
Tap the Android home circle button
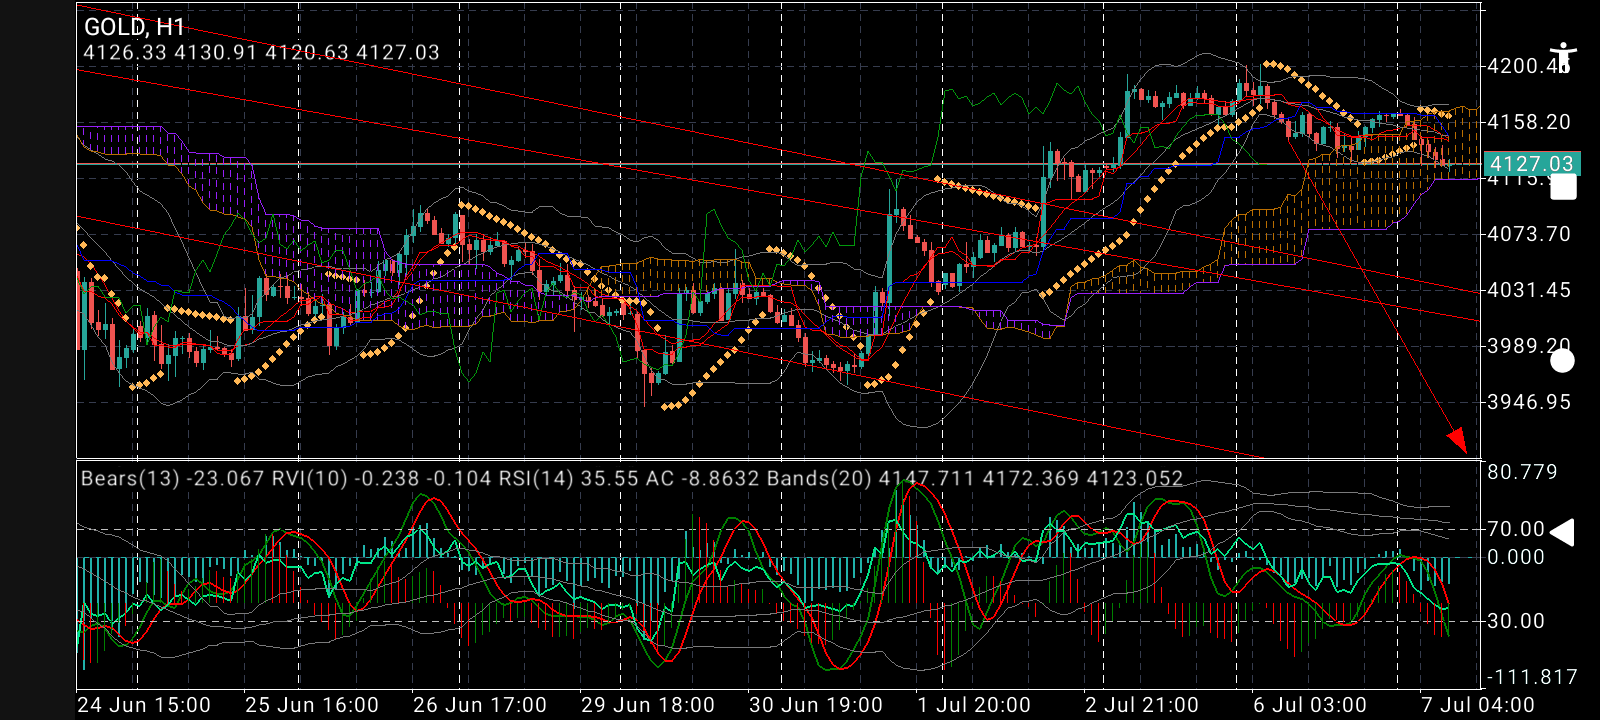click(1562, 360)
